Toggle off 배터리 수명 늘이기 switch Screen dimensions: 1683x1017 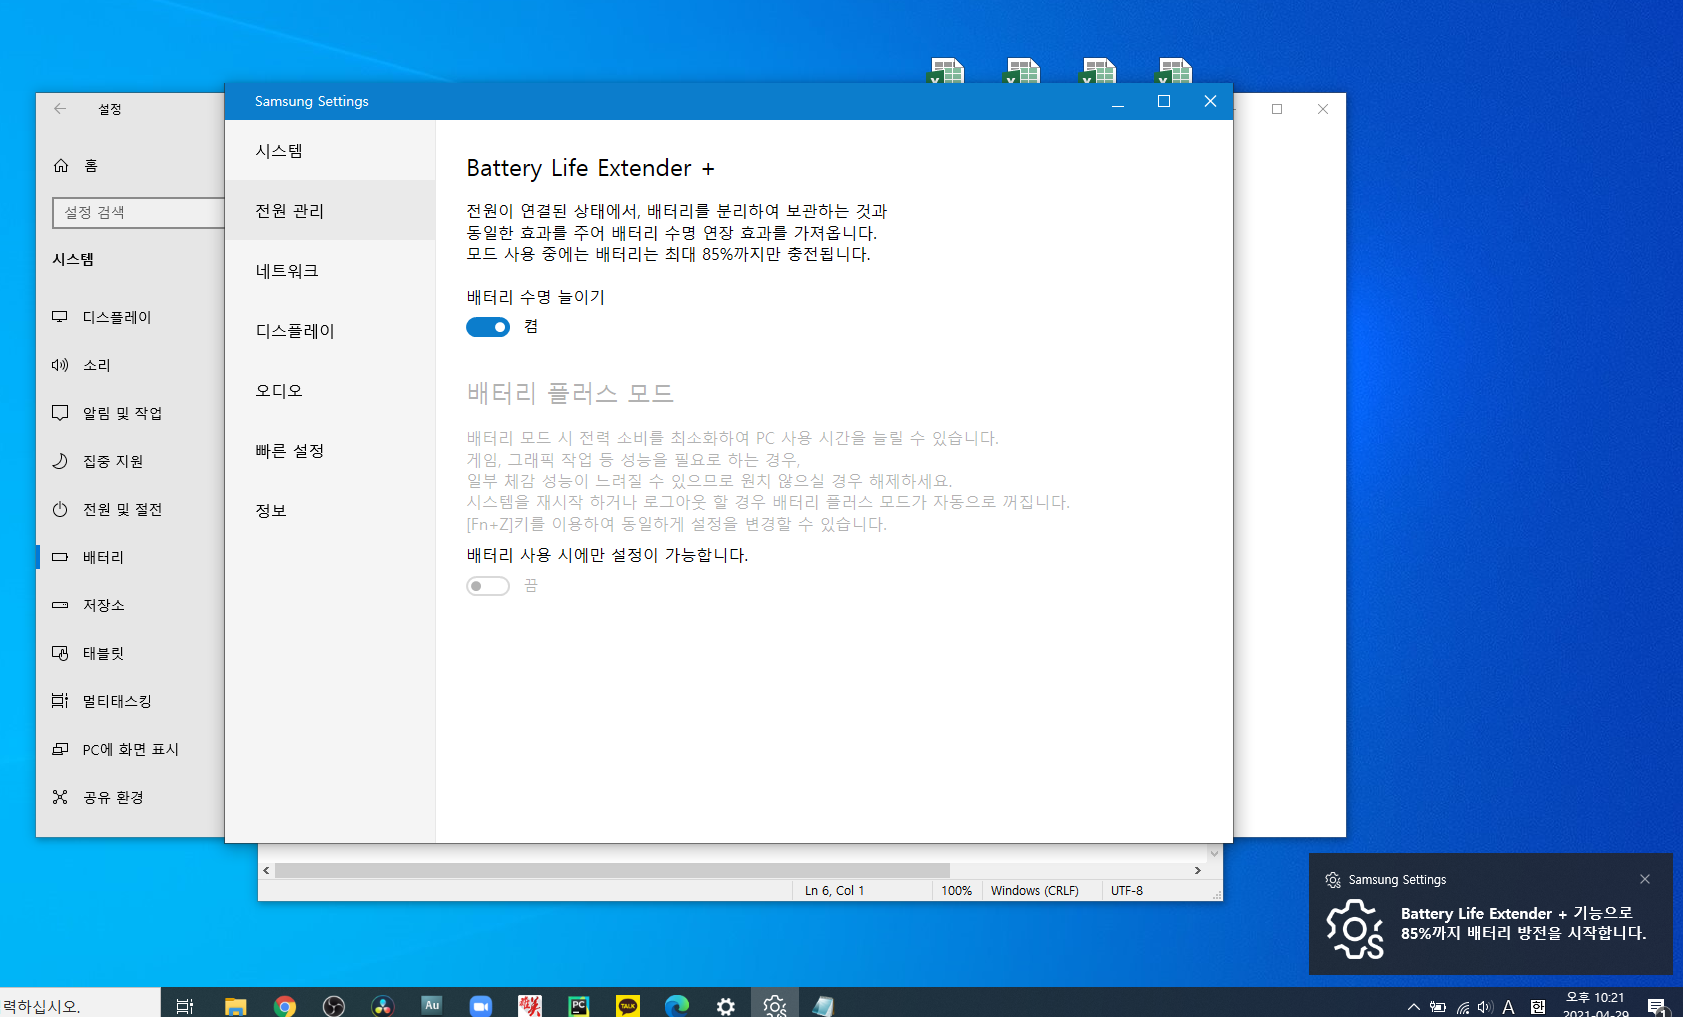(x=488, y=327)
